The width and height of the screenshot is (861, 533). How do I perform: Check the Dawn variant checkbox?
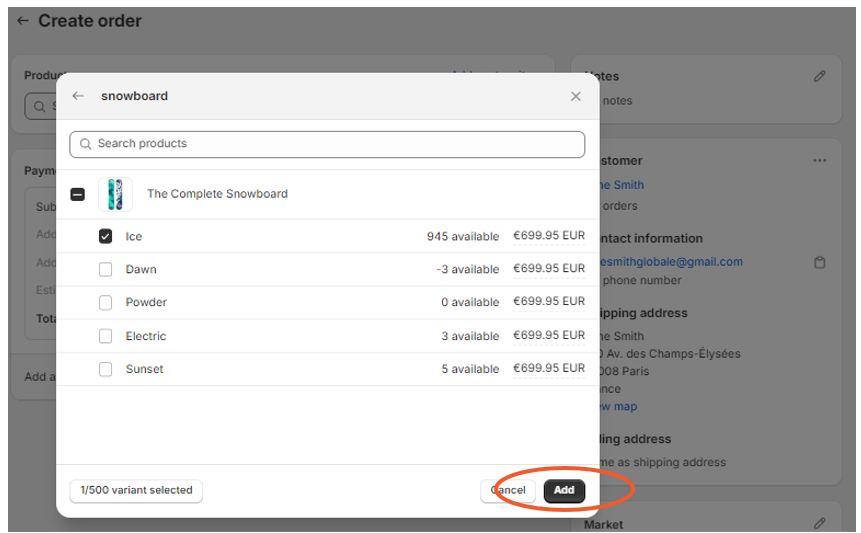coord(106,270)
